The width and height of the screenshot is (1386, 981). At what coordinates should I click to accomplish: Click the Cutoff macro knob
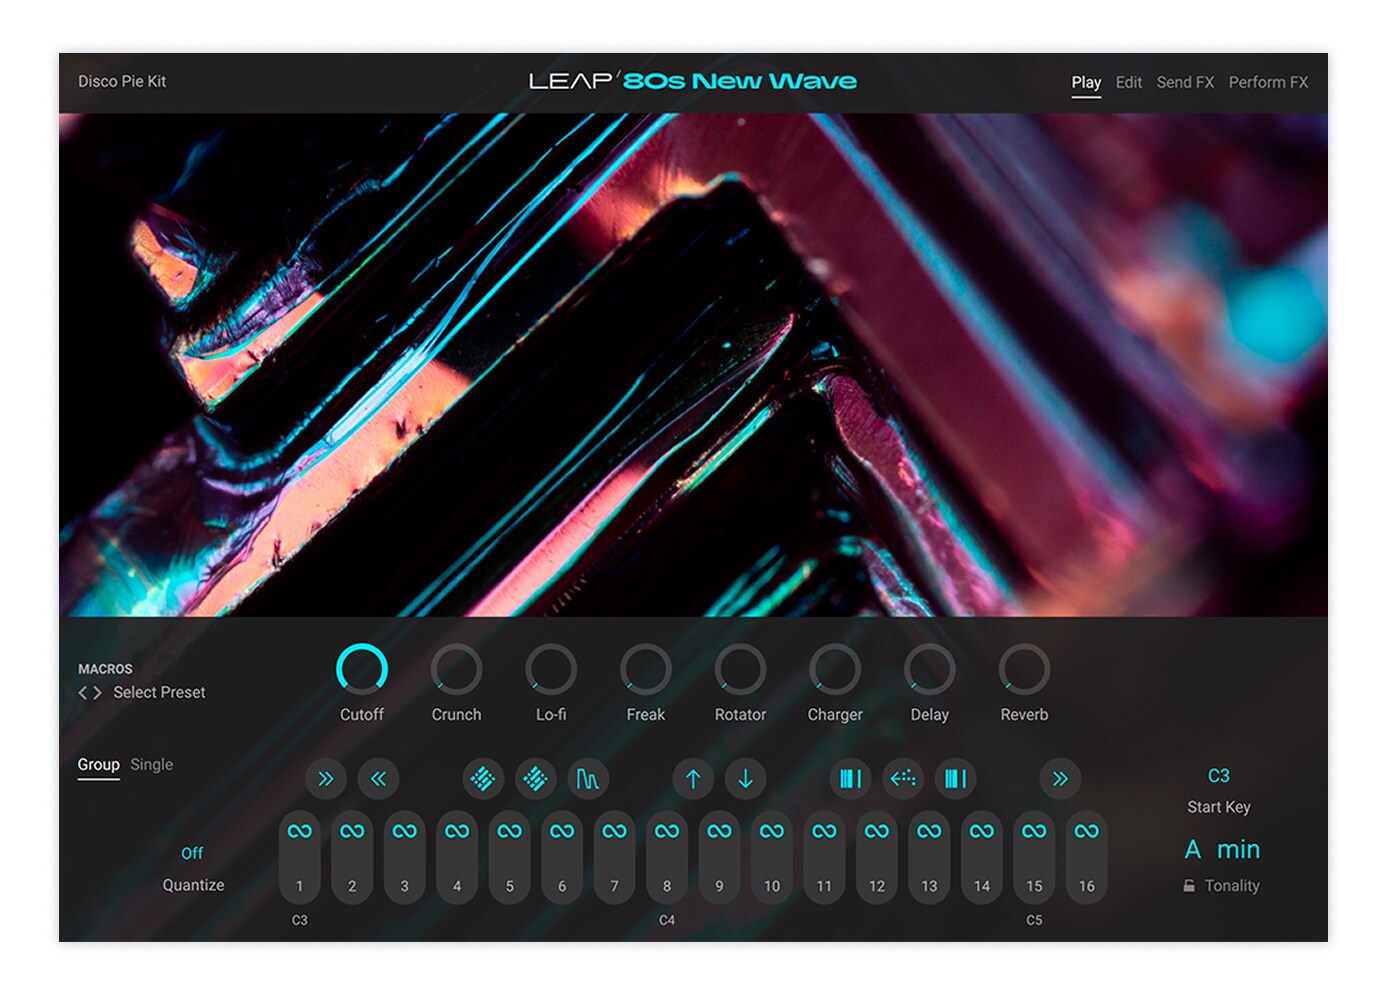362,669
